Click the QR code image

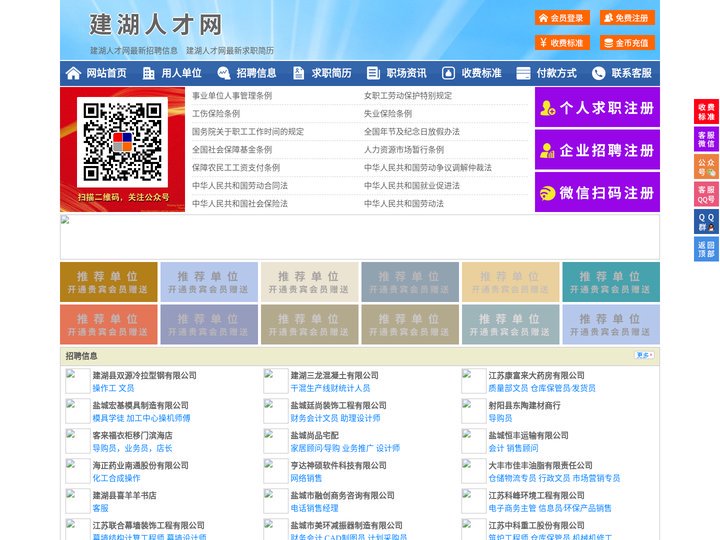tap(122, 142)
